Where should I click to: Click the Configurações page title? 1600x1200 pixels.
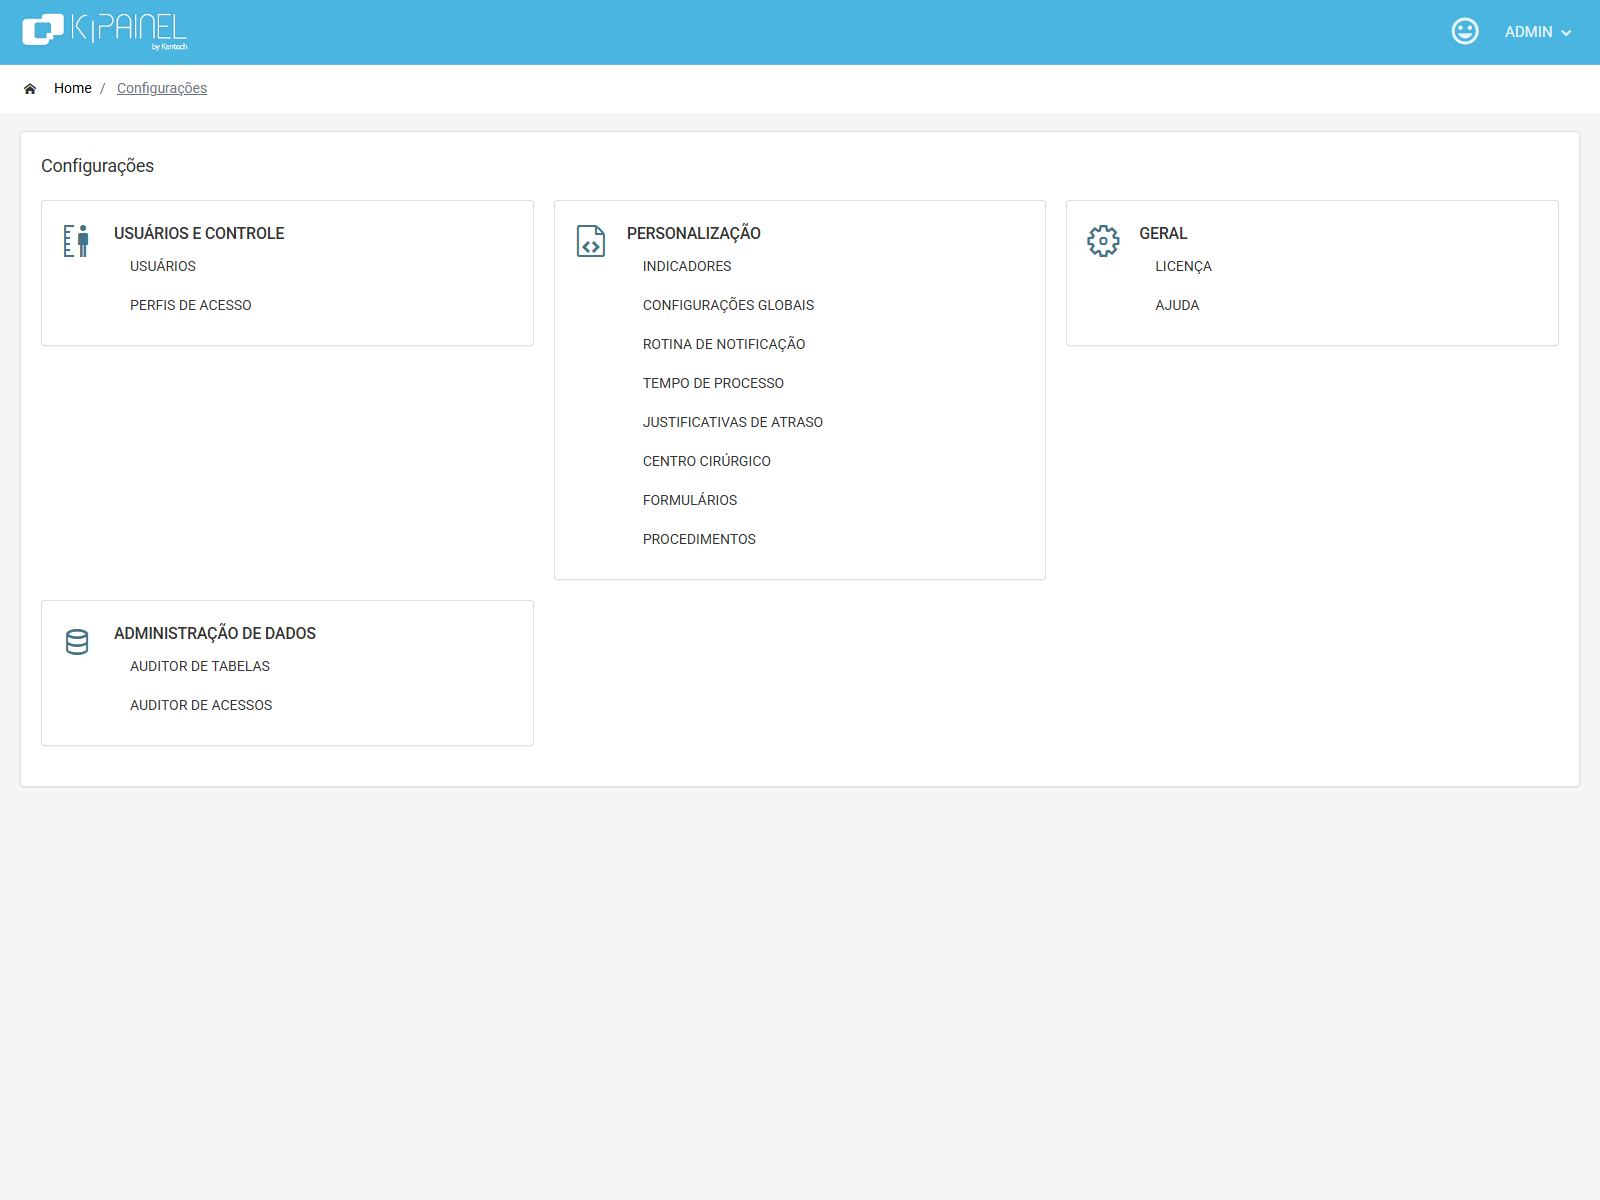point(97,166)
